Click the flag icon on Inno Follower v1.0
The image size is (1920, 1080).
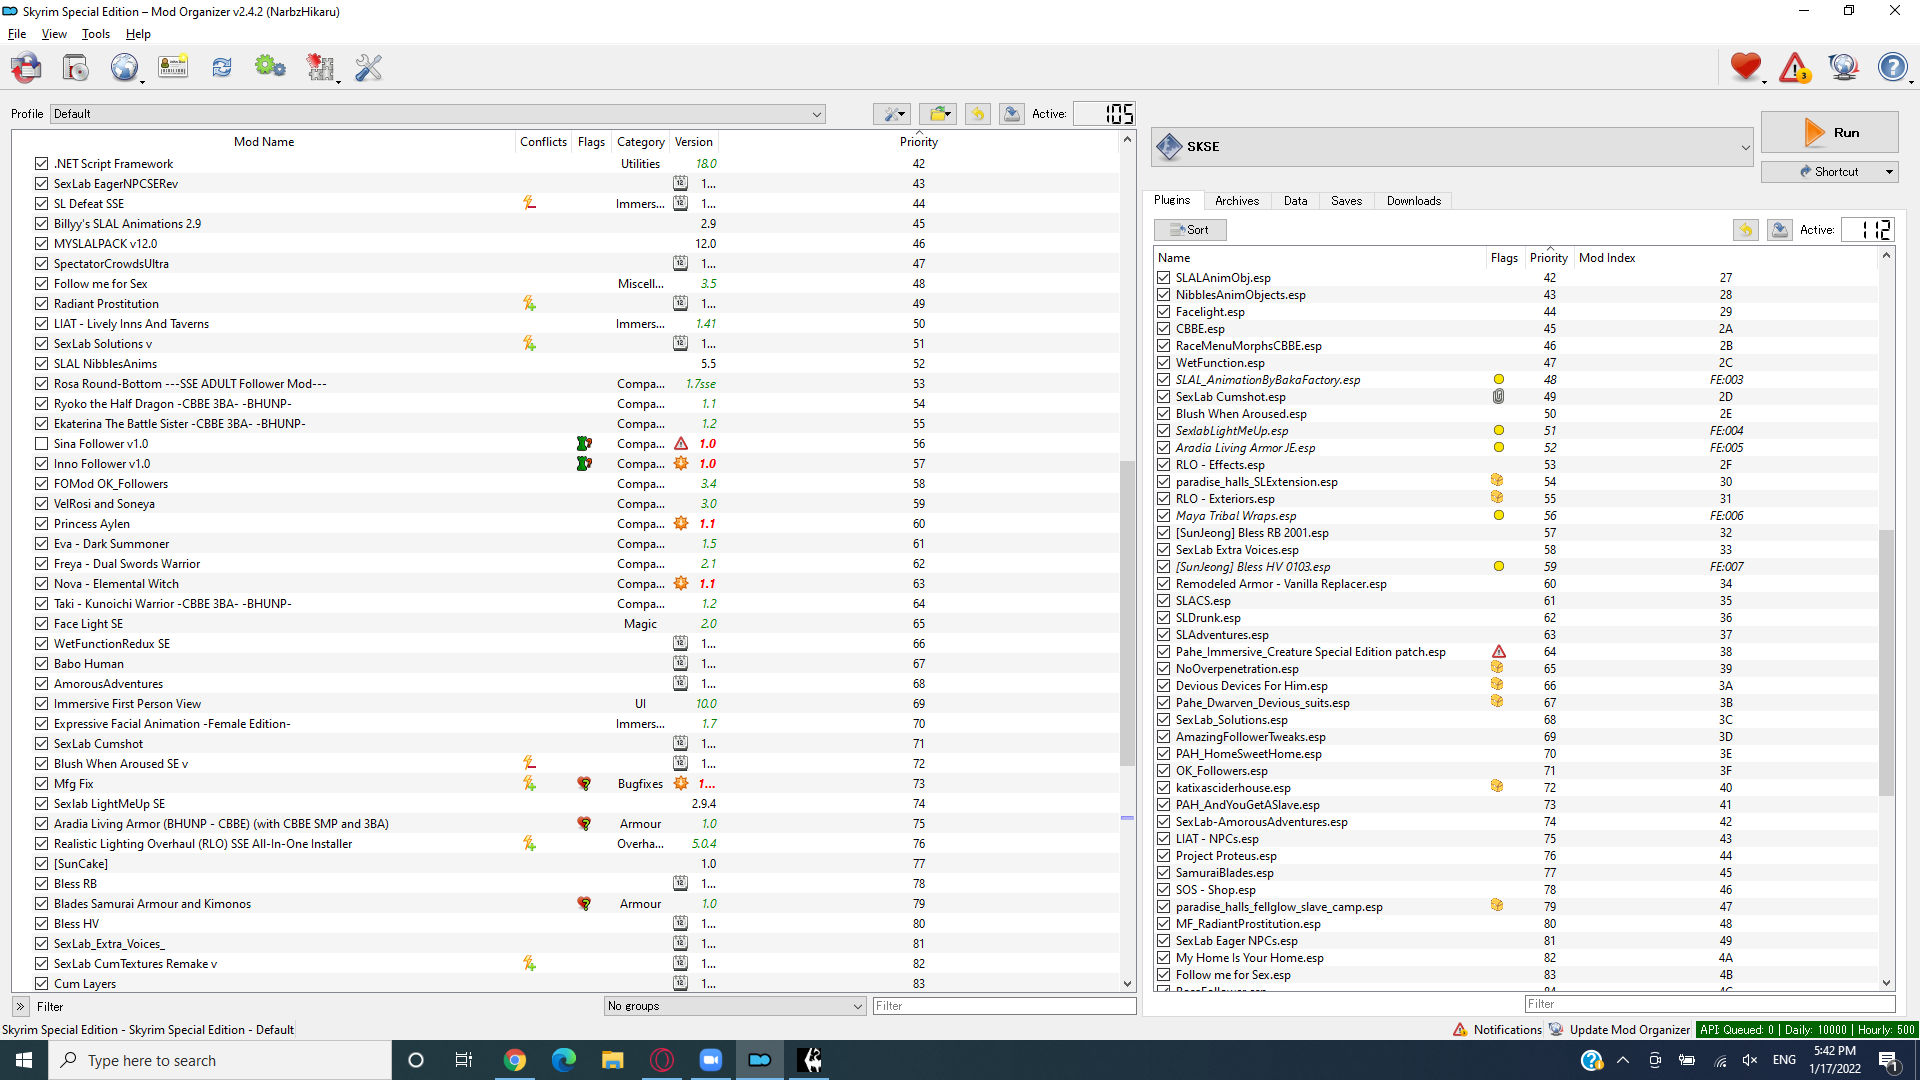coord(584,463)
